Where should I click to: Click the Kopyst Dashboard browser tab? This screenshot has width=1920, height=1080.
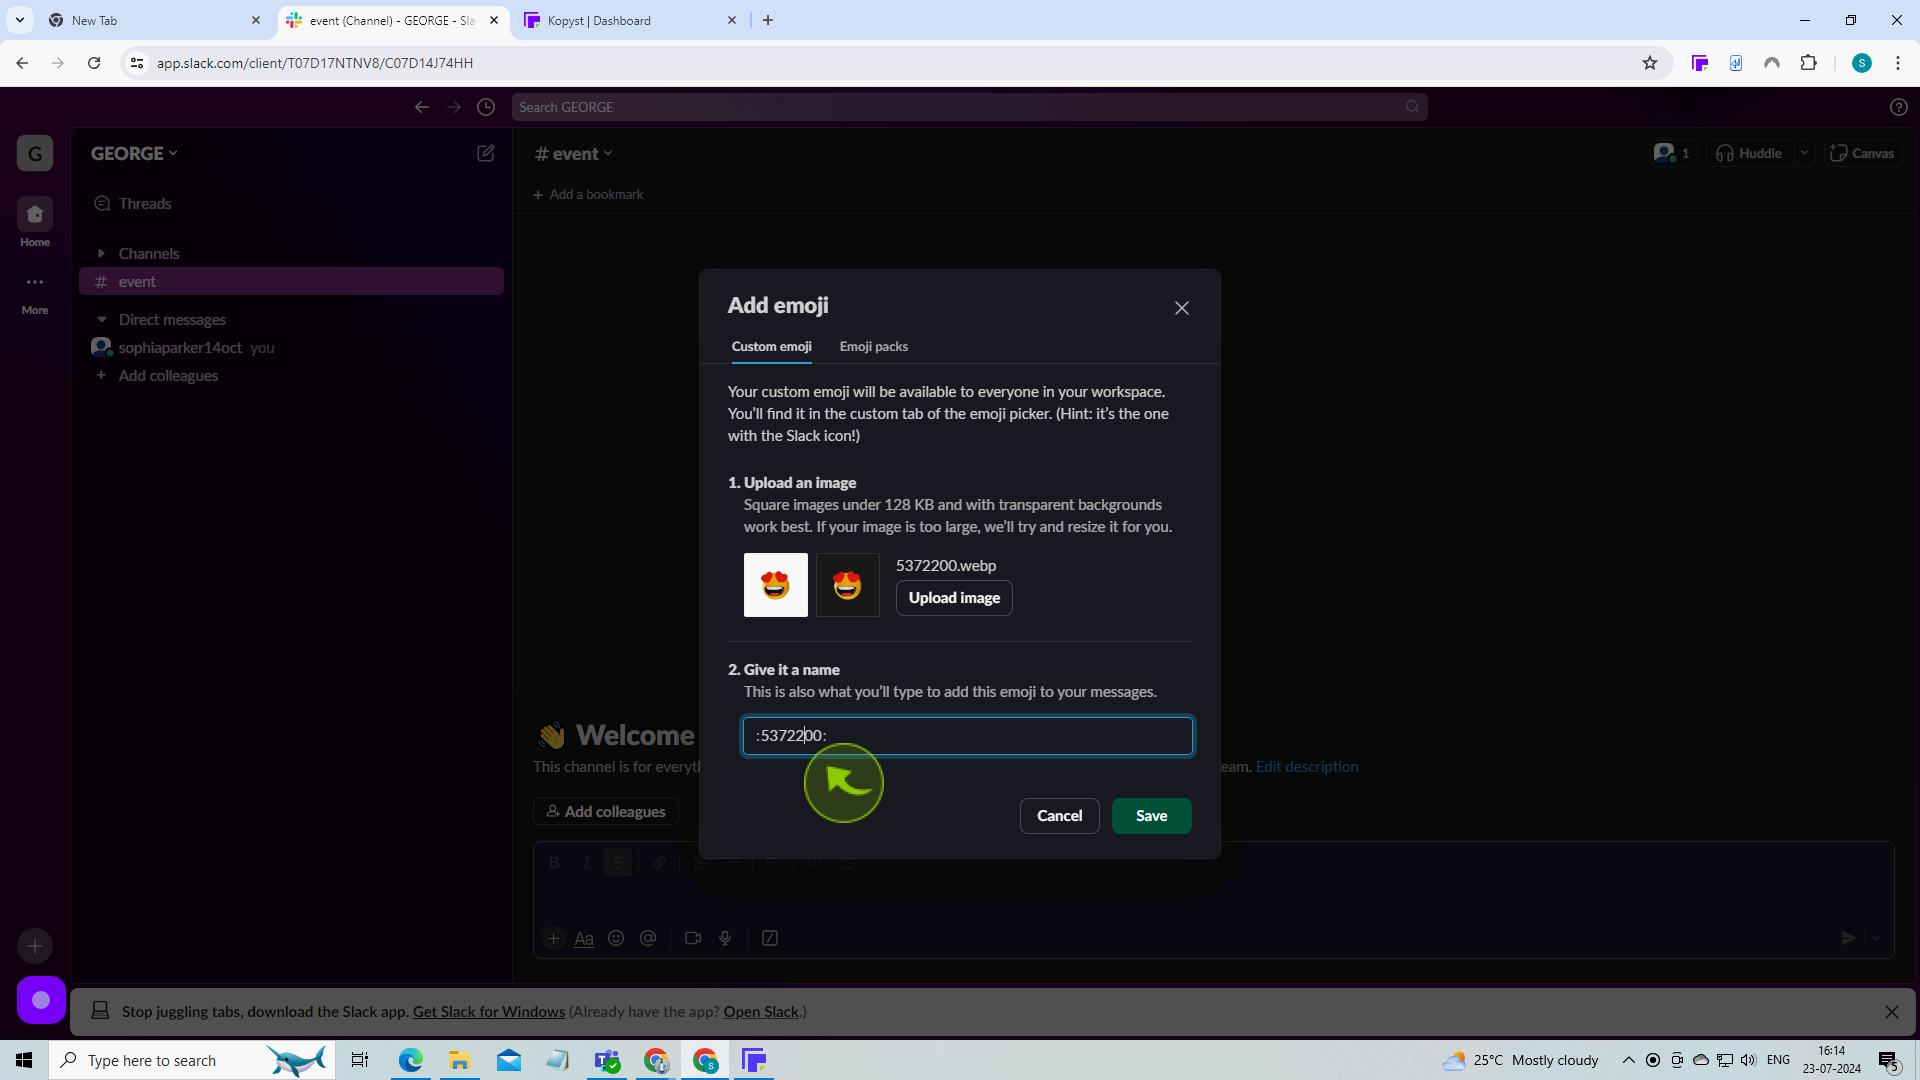click(x=632, y=20)
